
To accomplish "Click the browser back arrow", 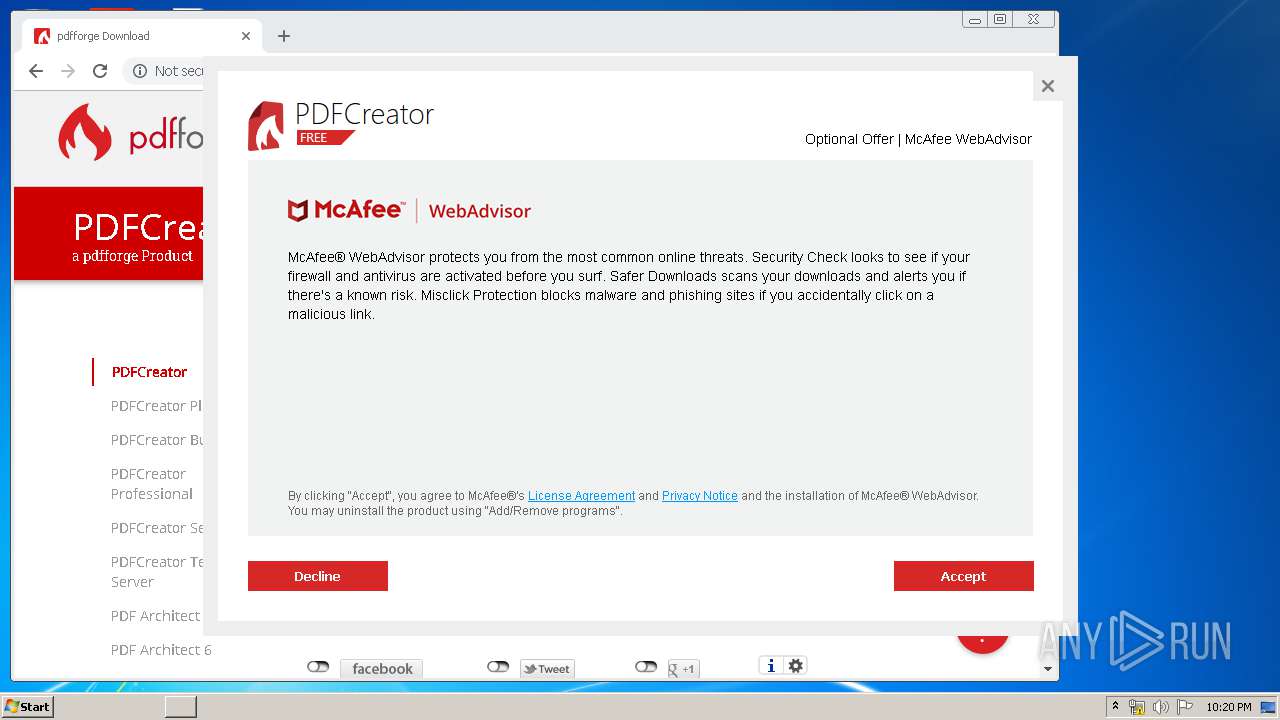I will click(36, 71).
